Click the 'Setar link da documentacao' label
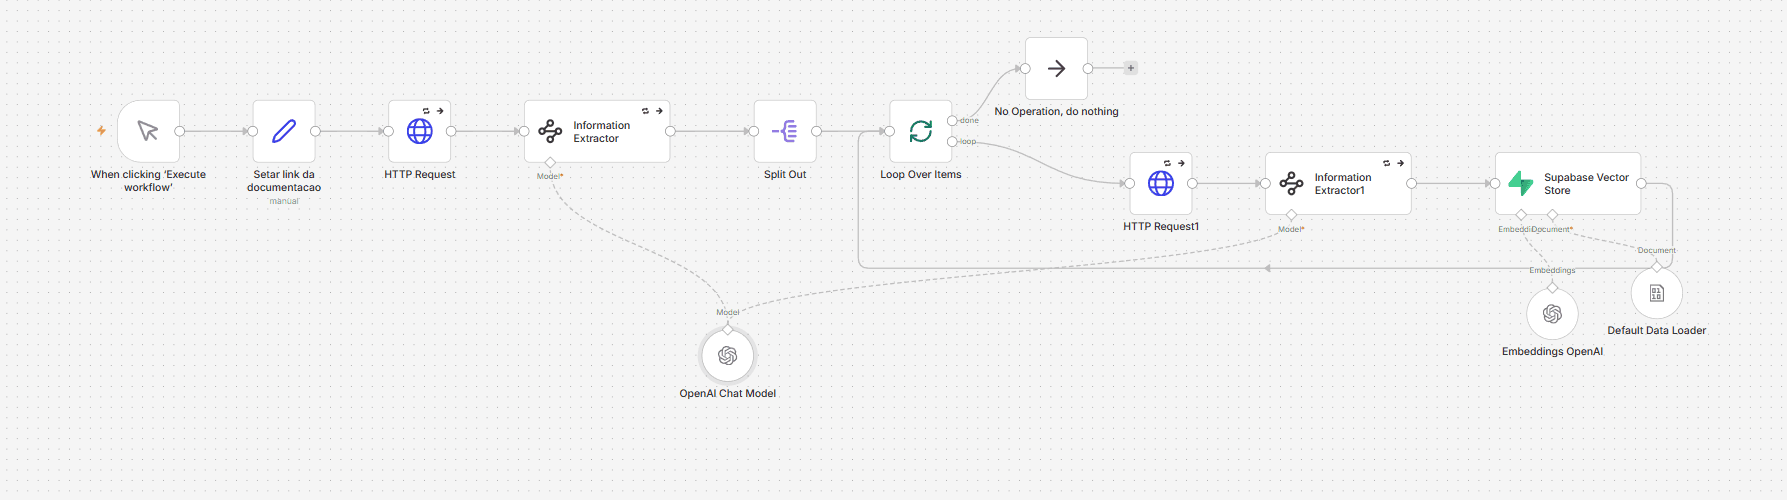 coord(284,181)
